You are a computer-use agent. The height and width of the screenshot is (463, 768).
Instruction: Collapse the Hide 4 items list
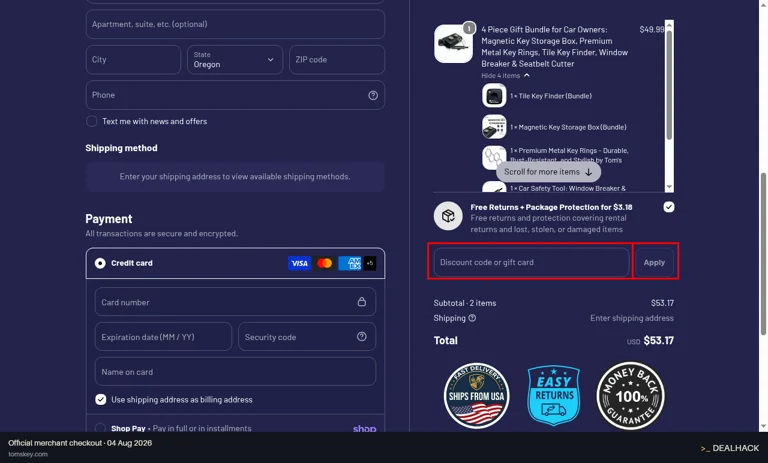(505, 75)
